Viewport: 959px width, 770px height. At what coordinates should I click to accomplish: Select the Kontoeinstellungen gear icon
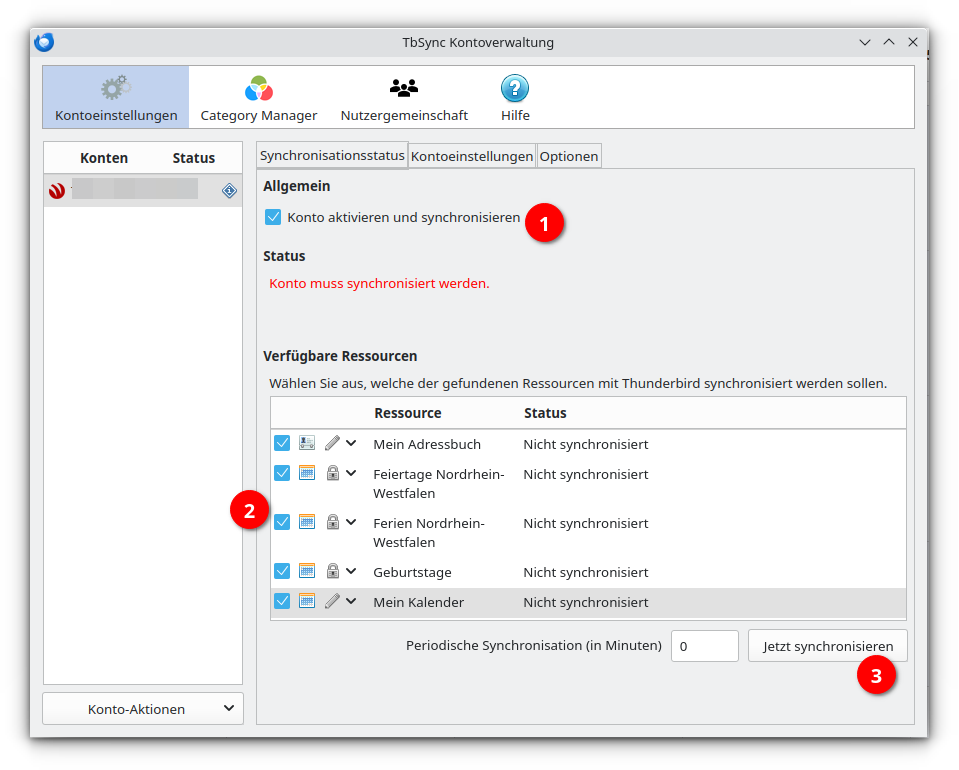(x=116, y=88)
